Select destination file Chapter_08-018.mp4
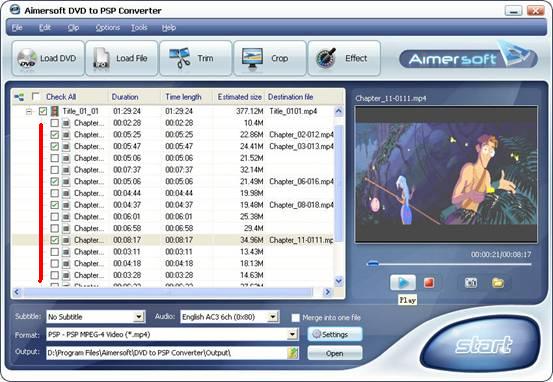This screenshot has height=382, width=553. click(x=301, y=205)
